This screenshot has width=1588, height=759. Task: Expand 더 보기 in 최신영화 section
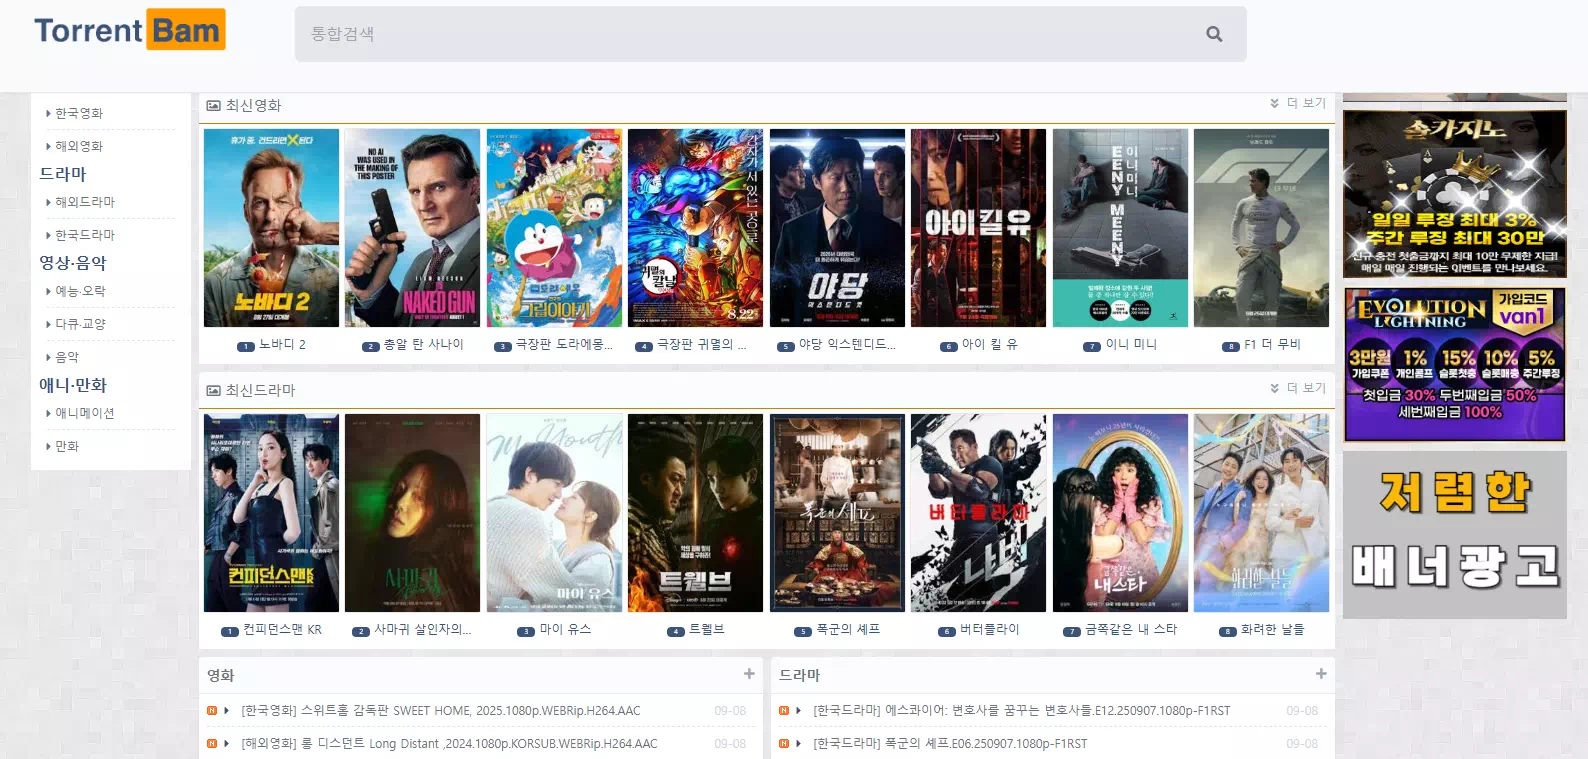pos(1298,103)
